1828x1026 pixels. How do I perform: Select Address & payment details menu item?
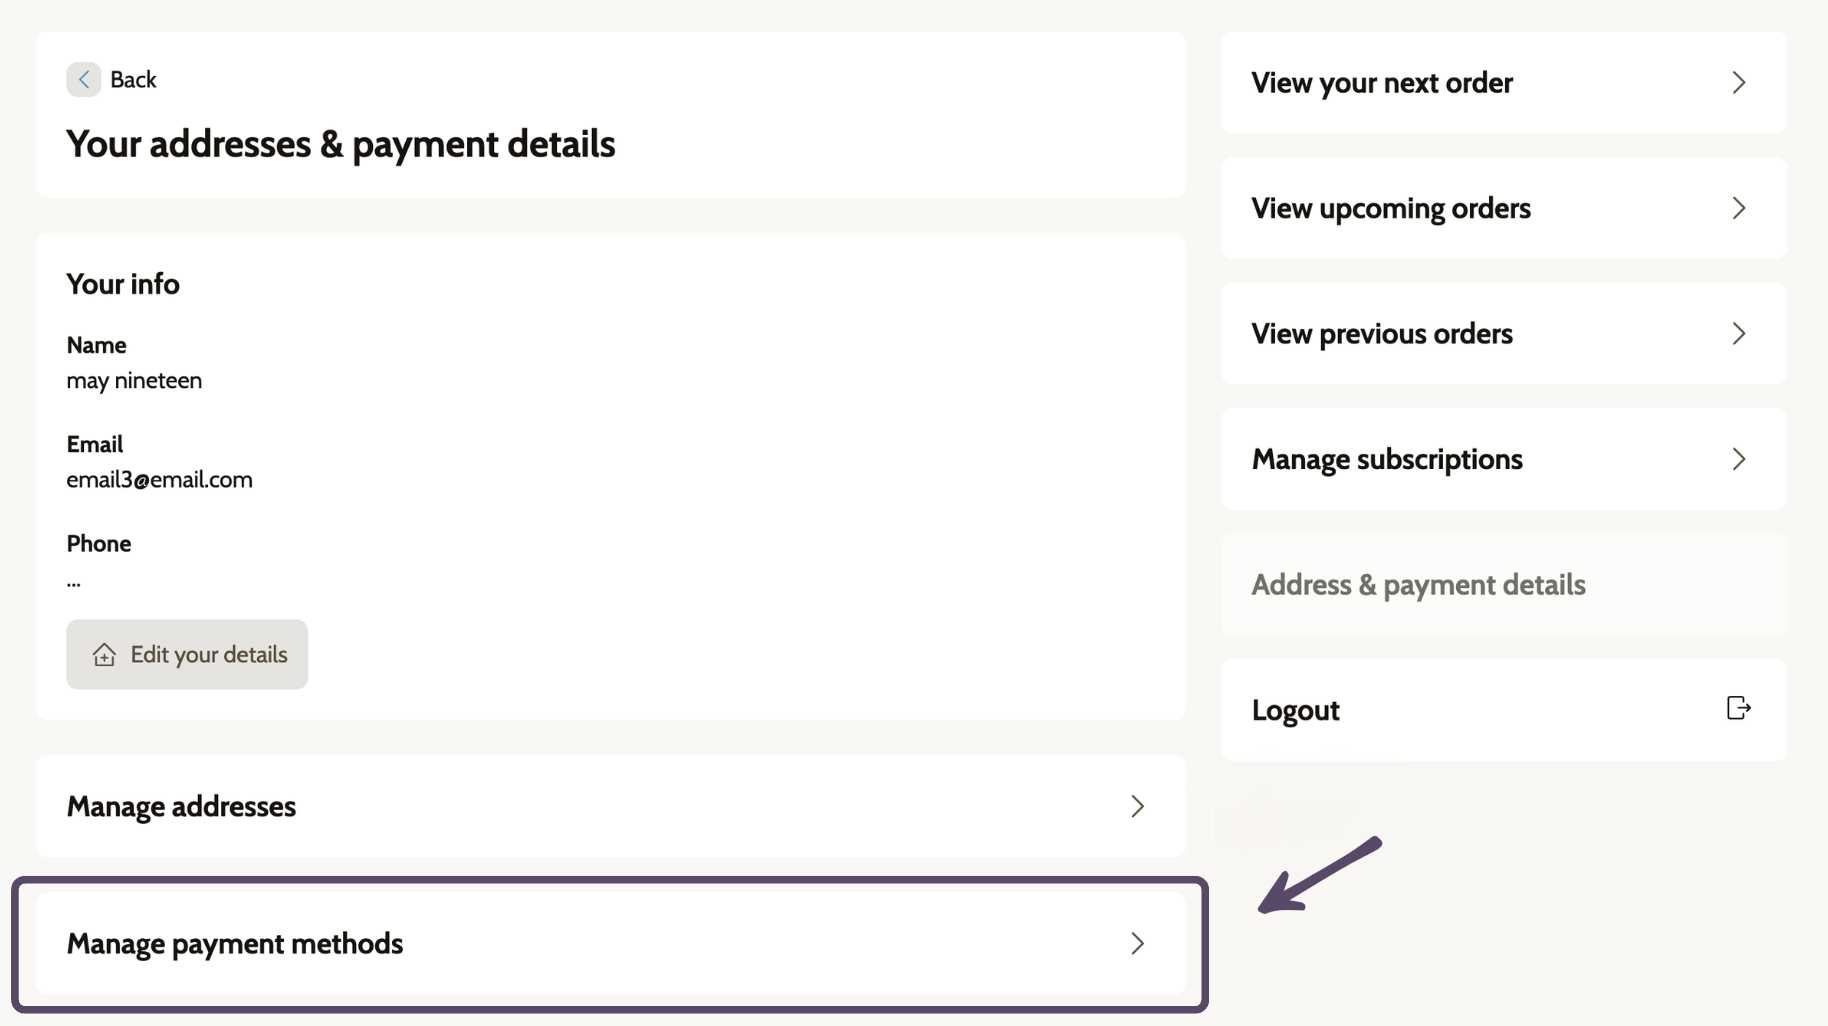click(1503, 585)
